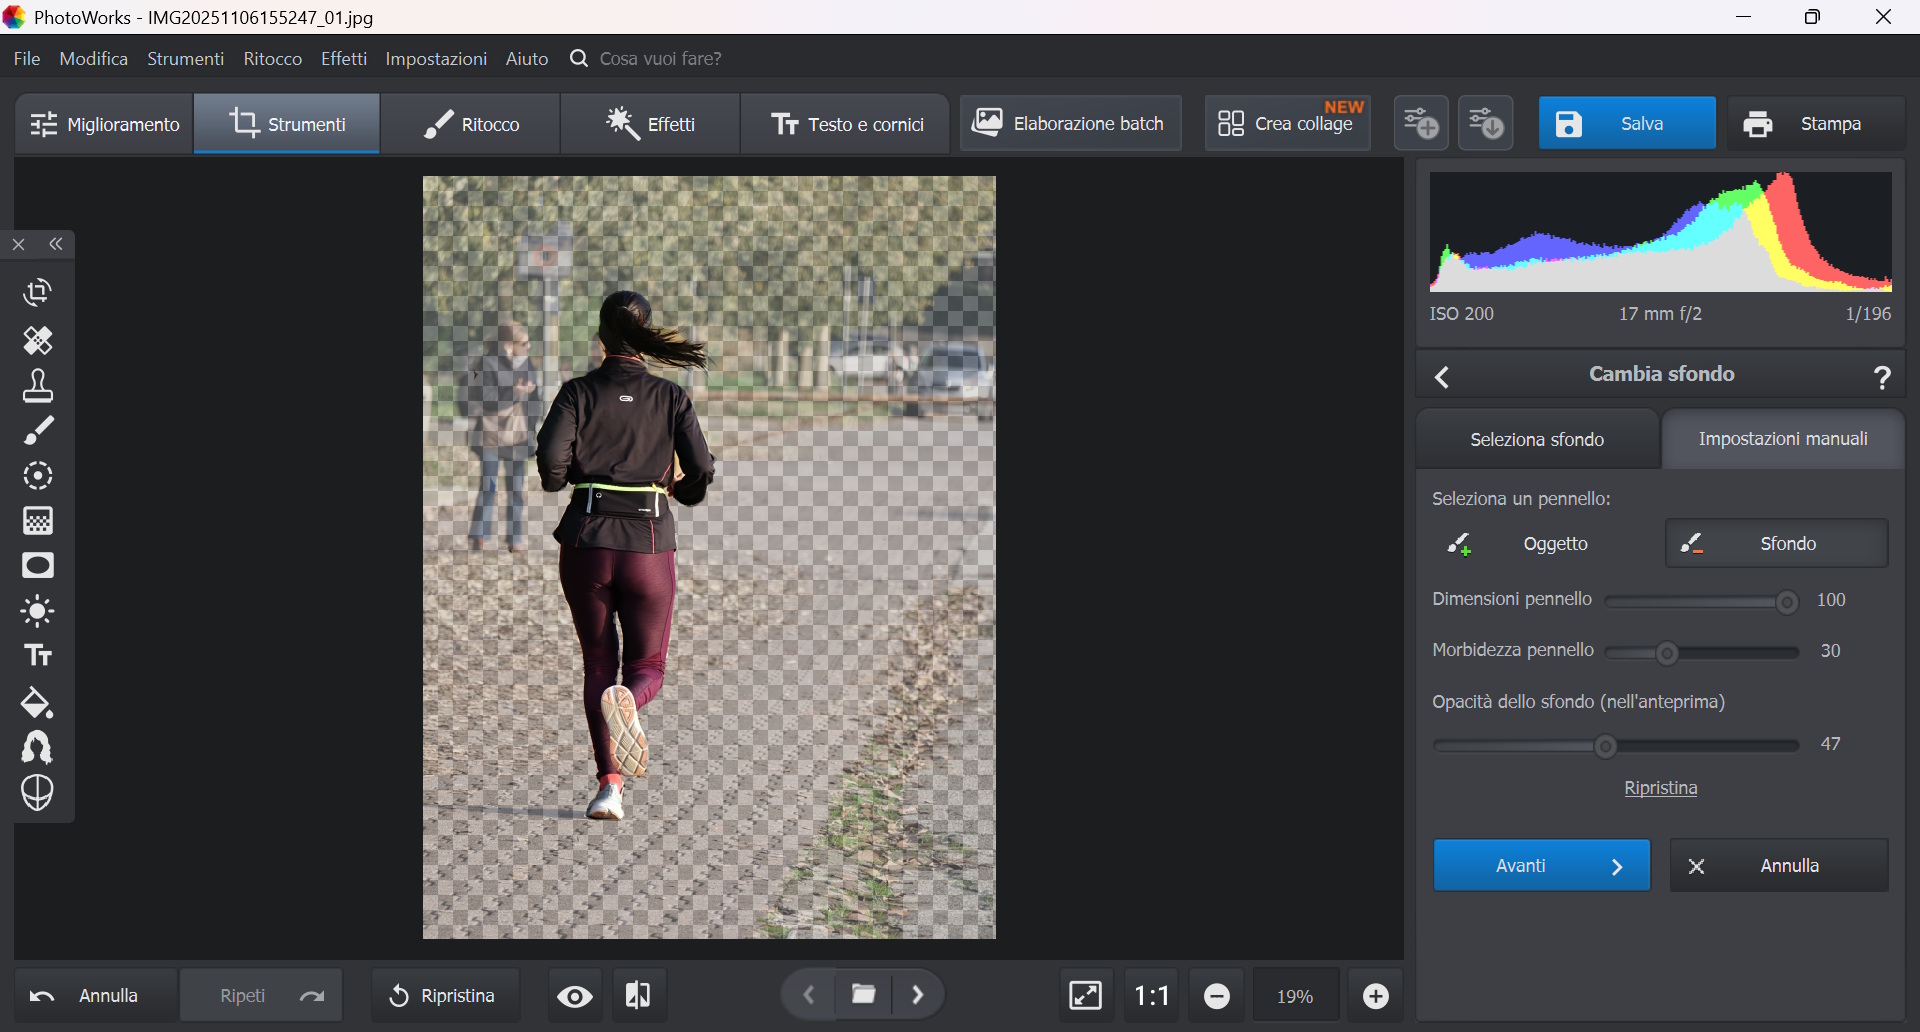
Task: Open the rotate/crop tool in sidebar
Action: pos(38,293)
